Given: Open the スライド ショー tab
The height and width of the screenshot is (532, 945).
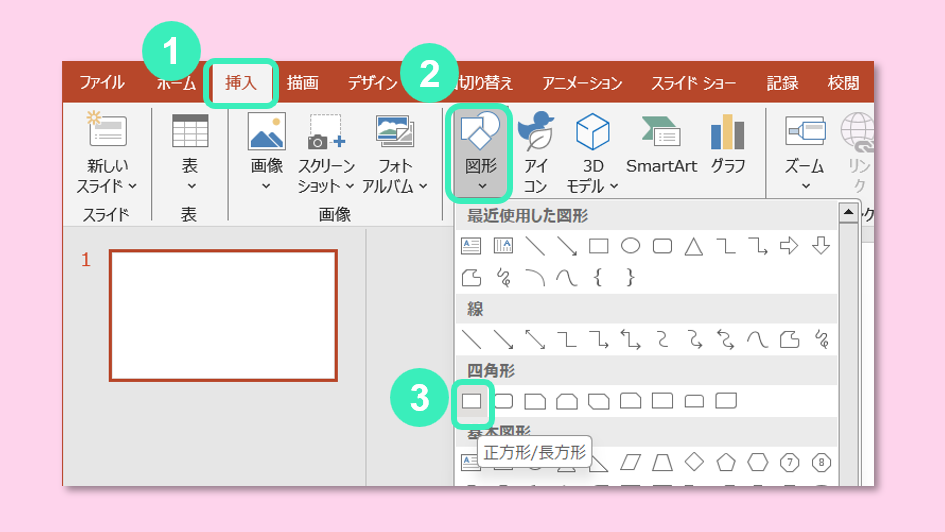Looking at the screenshot, I should point(694,83).
